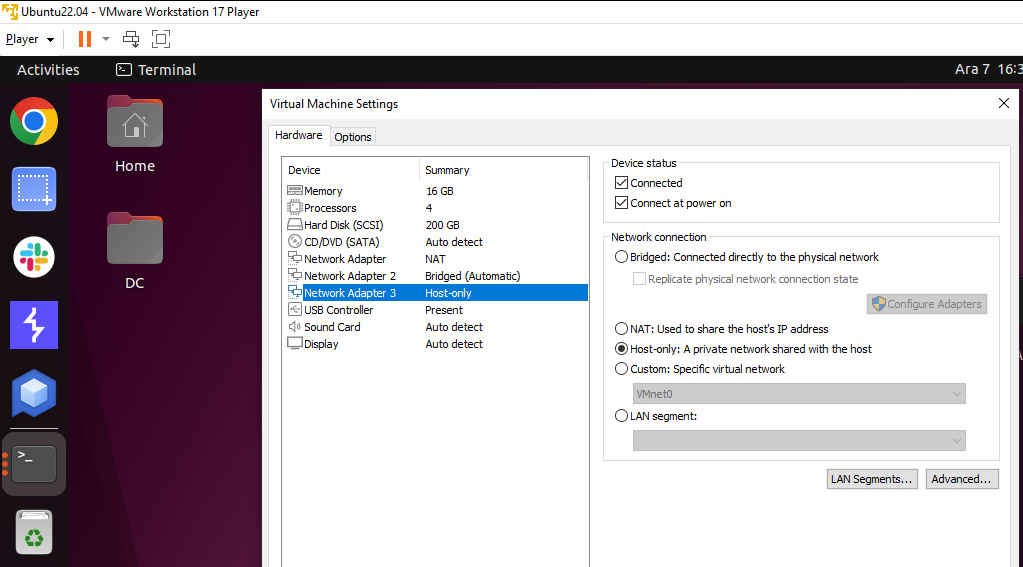The height and width of the screenshot is (567, 1023).
Task: Expand the LAN segment dropdown
Action: coord(799,440)
